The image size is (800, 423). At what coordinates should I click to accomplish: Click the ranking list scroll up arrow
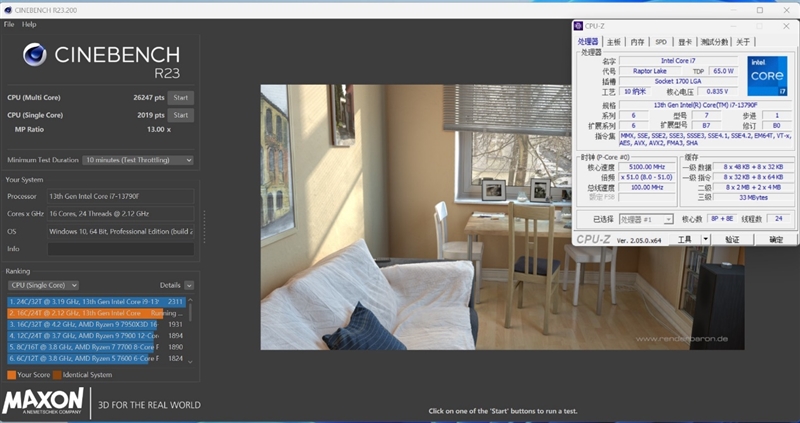pyautogui.click(x=190, y=300)
